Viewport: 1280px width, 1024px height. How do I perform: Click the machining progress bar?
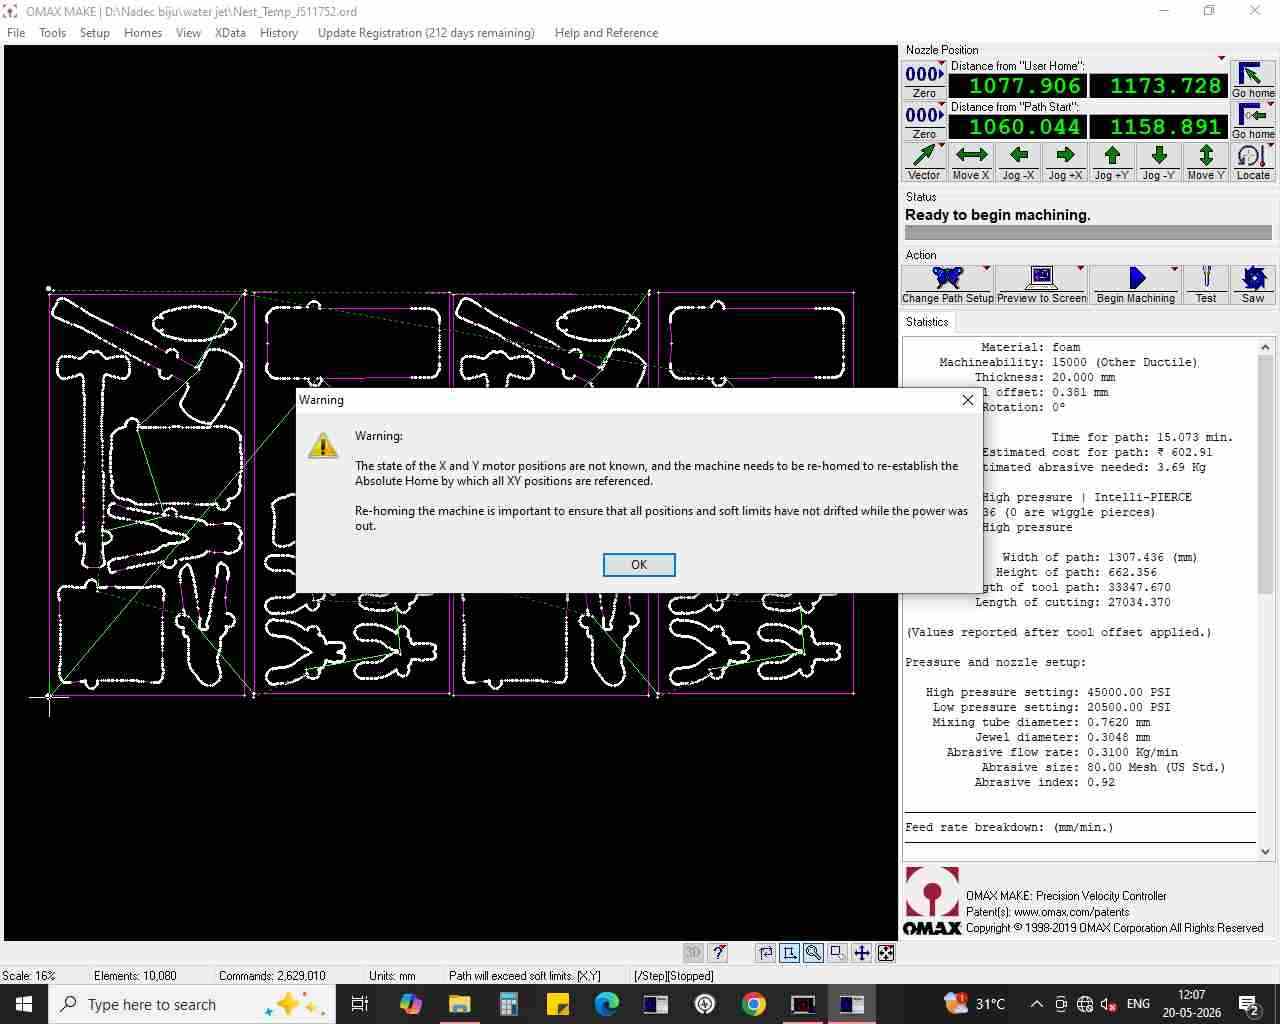1088,232
